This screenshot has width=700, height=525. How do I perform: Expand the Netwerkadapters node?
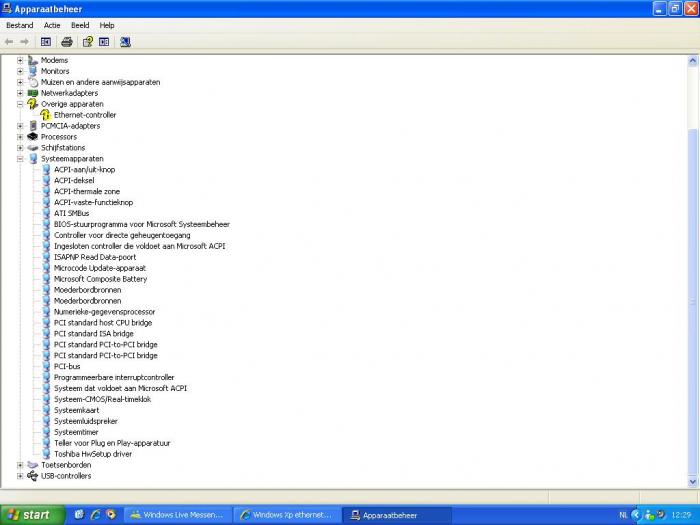(x=20, y=93)
